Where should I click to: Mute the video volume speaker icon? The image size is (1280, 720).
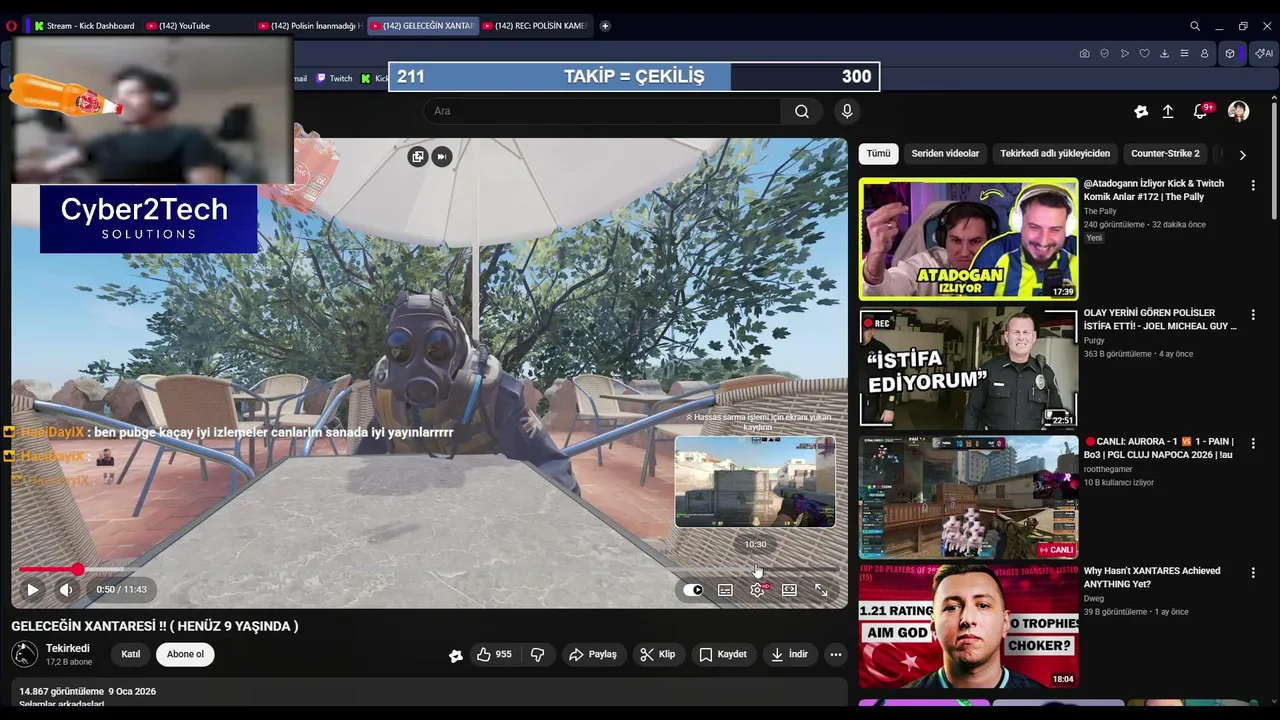(66, 590)
